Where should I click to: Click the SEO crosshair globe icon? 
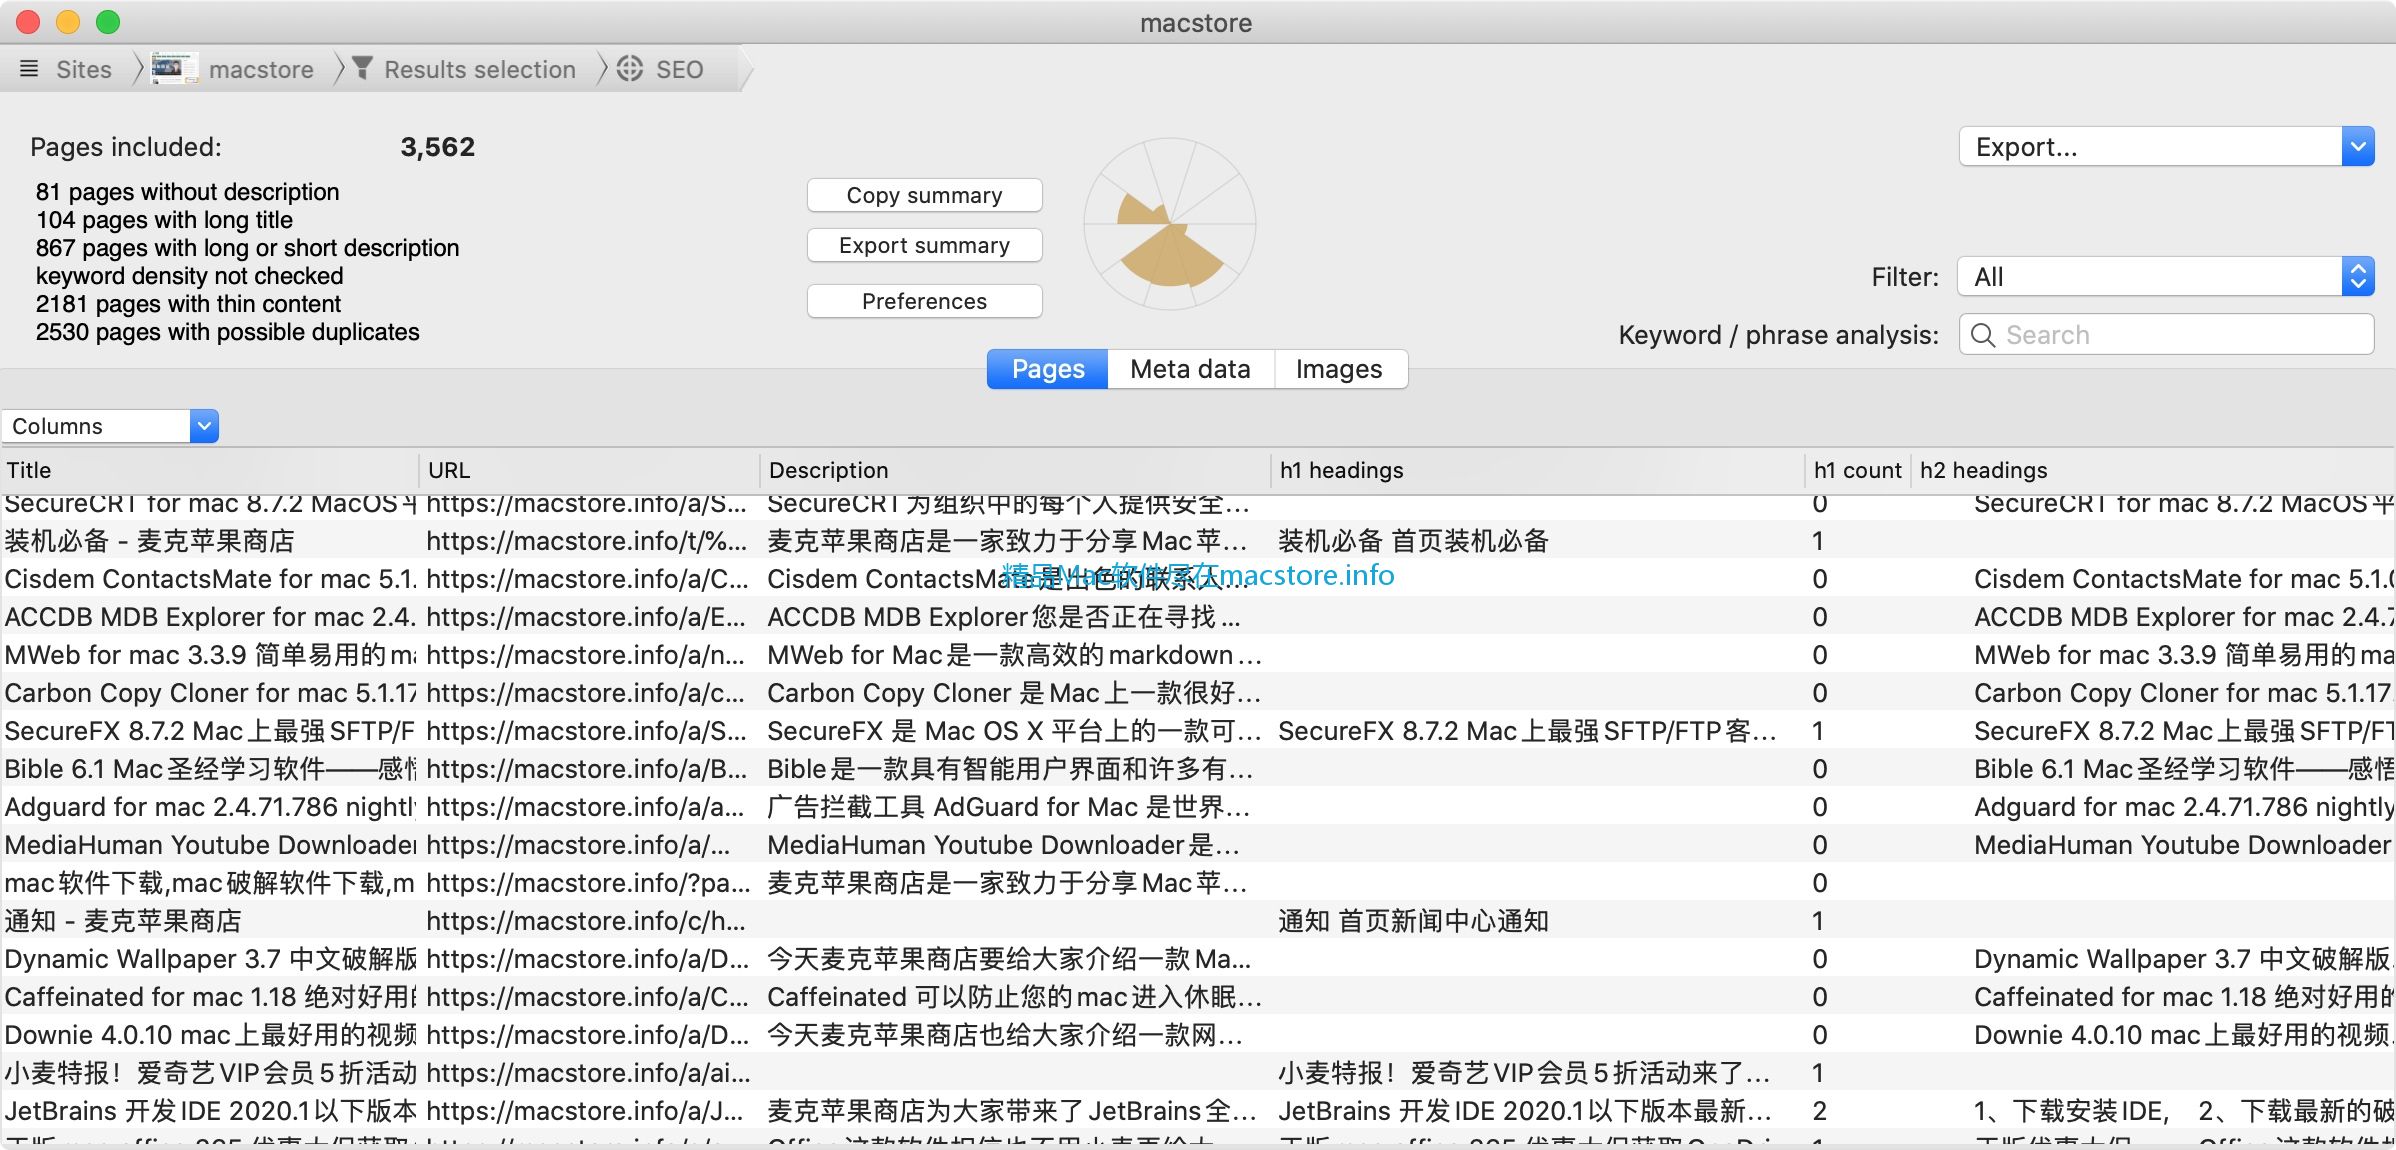pyautogui.click(x=630, y=68)
